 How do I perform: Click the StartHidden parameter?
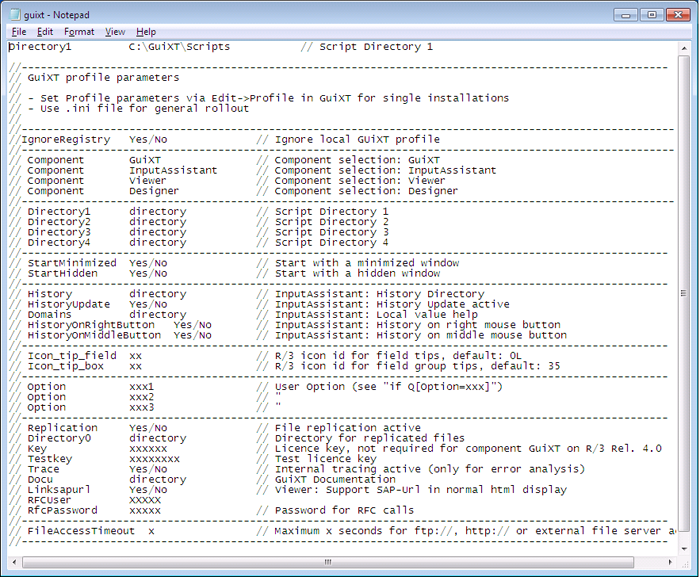click(62, 273)
